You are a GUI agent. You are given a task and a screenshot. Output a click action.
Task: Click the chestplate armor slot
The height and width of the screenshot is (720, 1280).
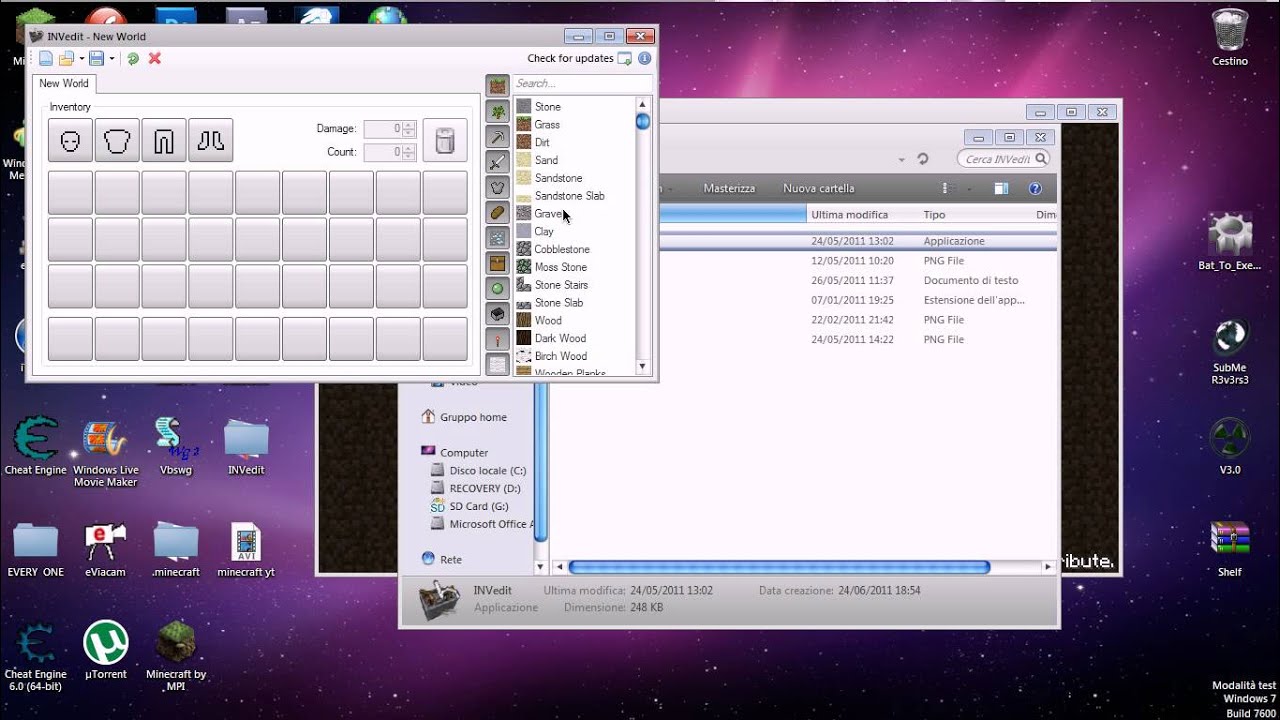[117, 140]
